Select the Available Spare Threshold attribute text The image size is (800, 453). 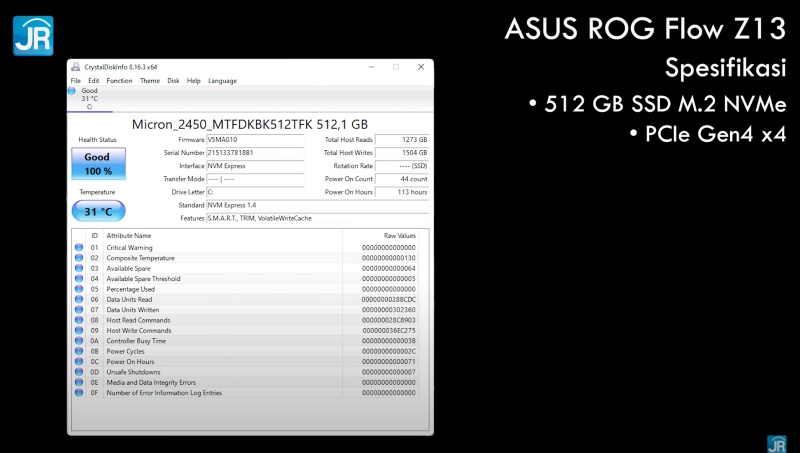coord(143,279)
